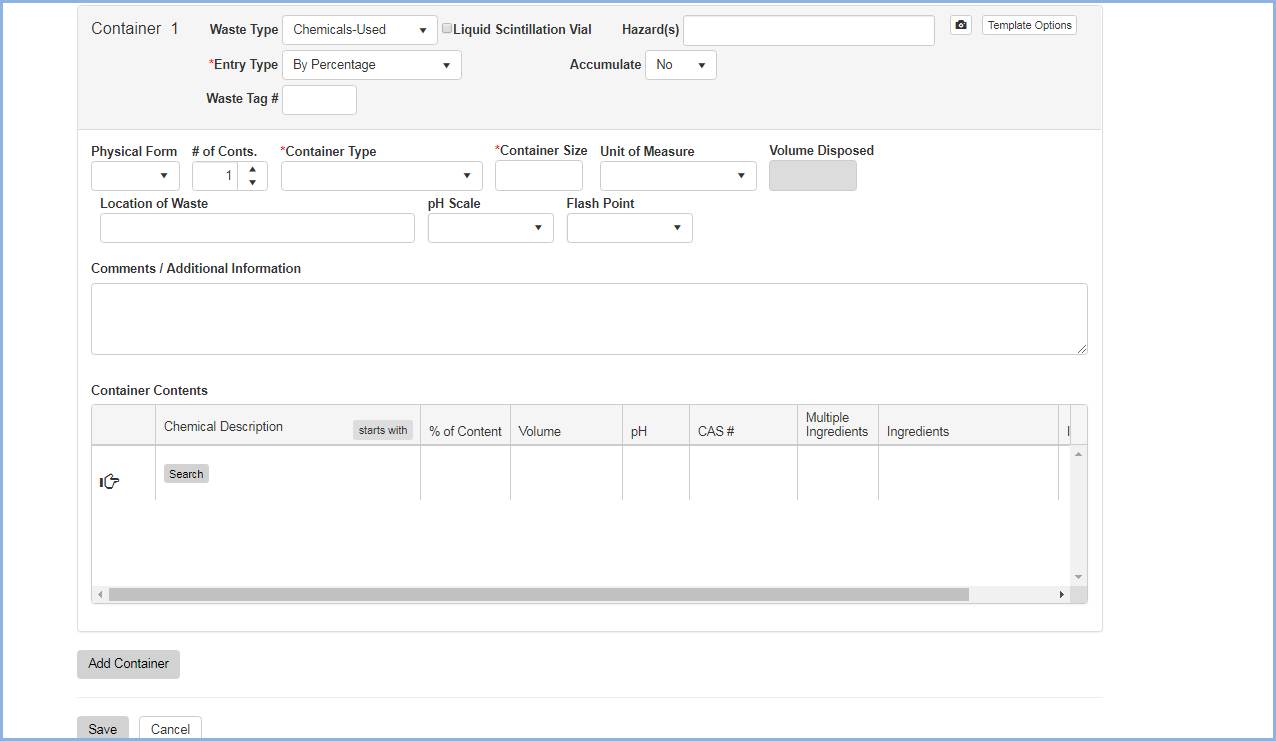The width and height of the screenshot is (1276, 741).
Task: Click the Template Options button
Action: 1029,25
